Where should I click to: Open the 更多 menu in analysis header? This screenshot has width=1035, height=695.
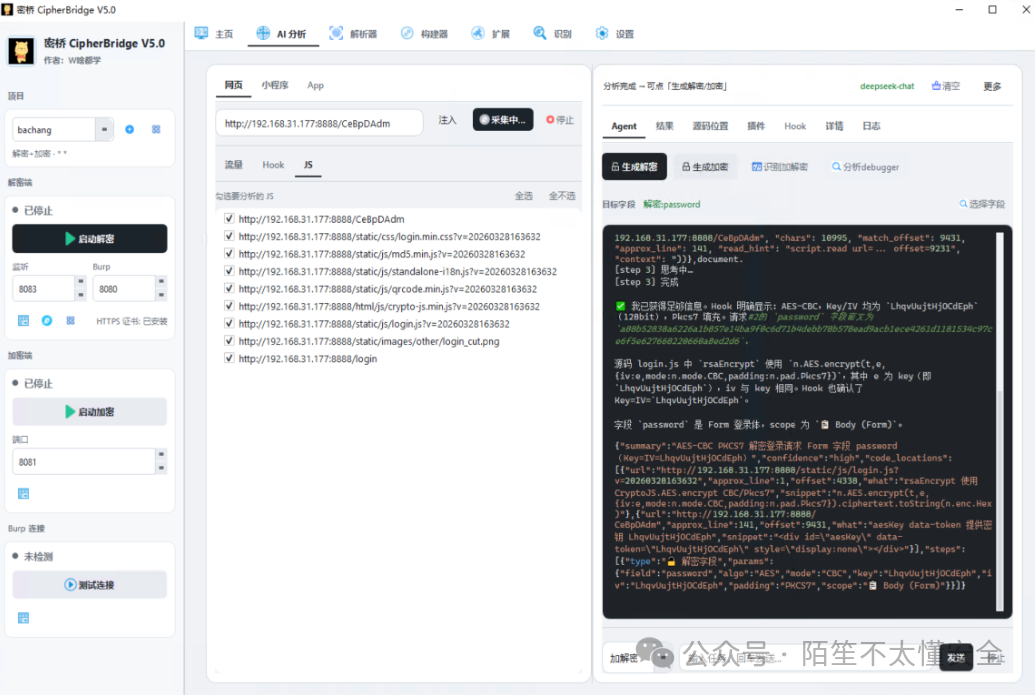click(x=991, y=86)
